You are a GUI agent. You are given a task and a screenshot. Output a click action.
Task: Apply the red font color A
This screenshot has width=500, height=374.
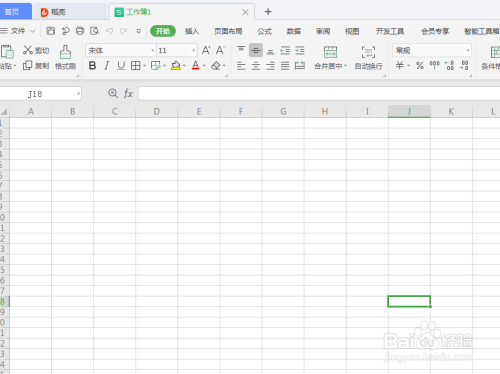coord(196,66)
